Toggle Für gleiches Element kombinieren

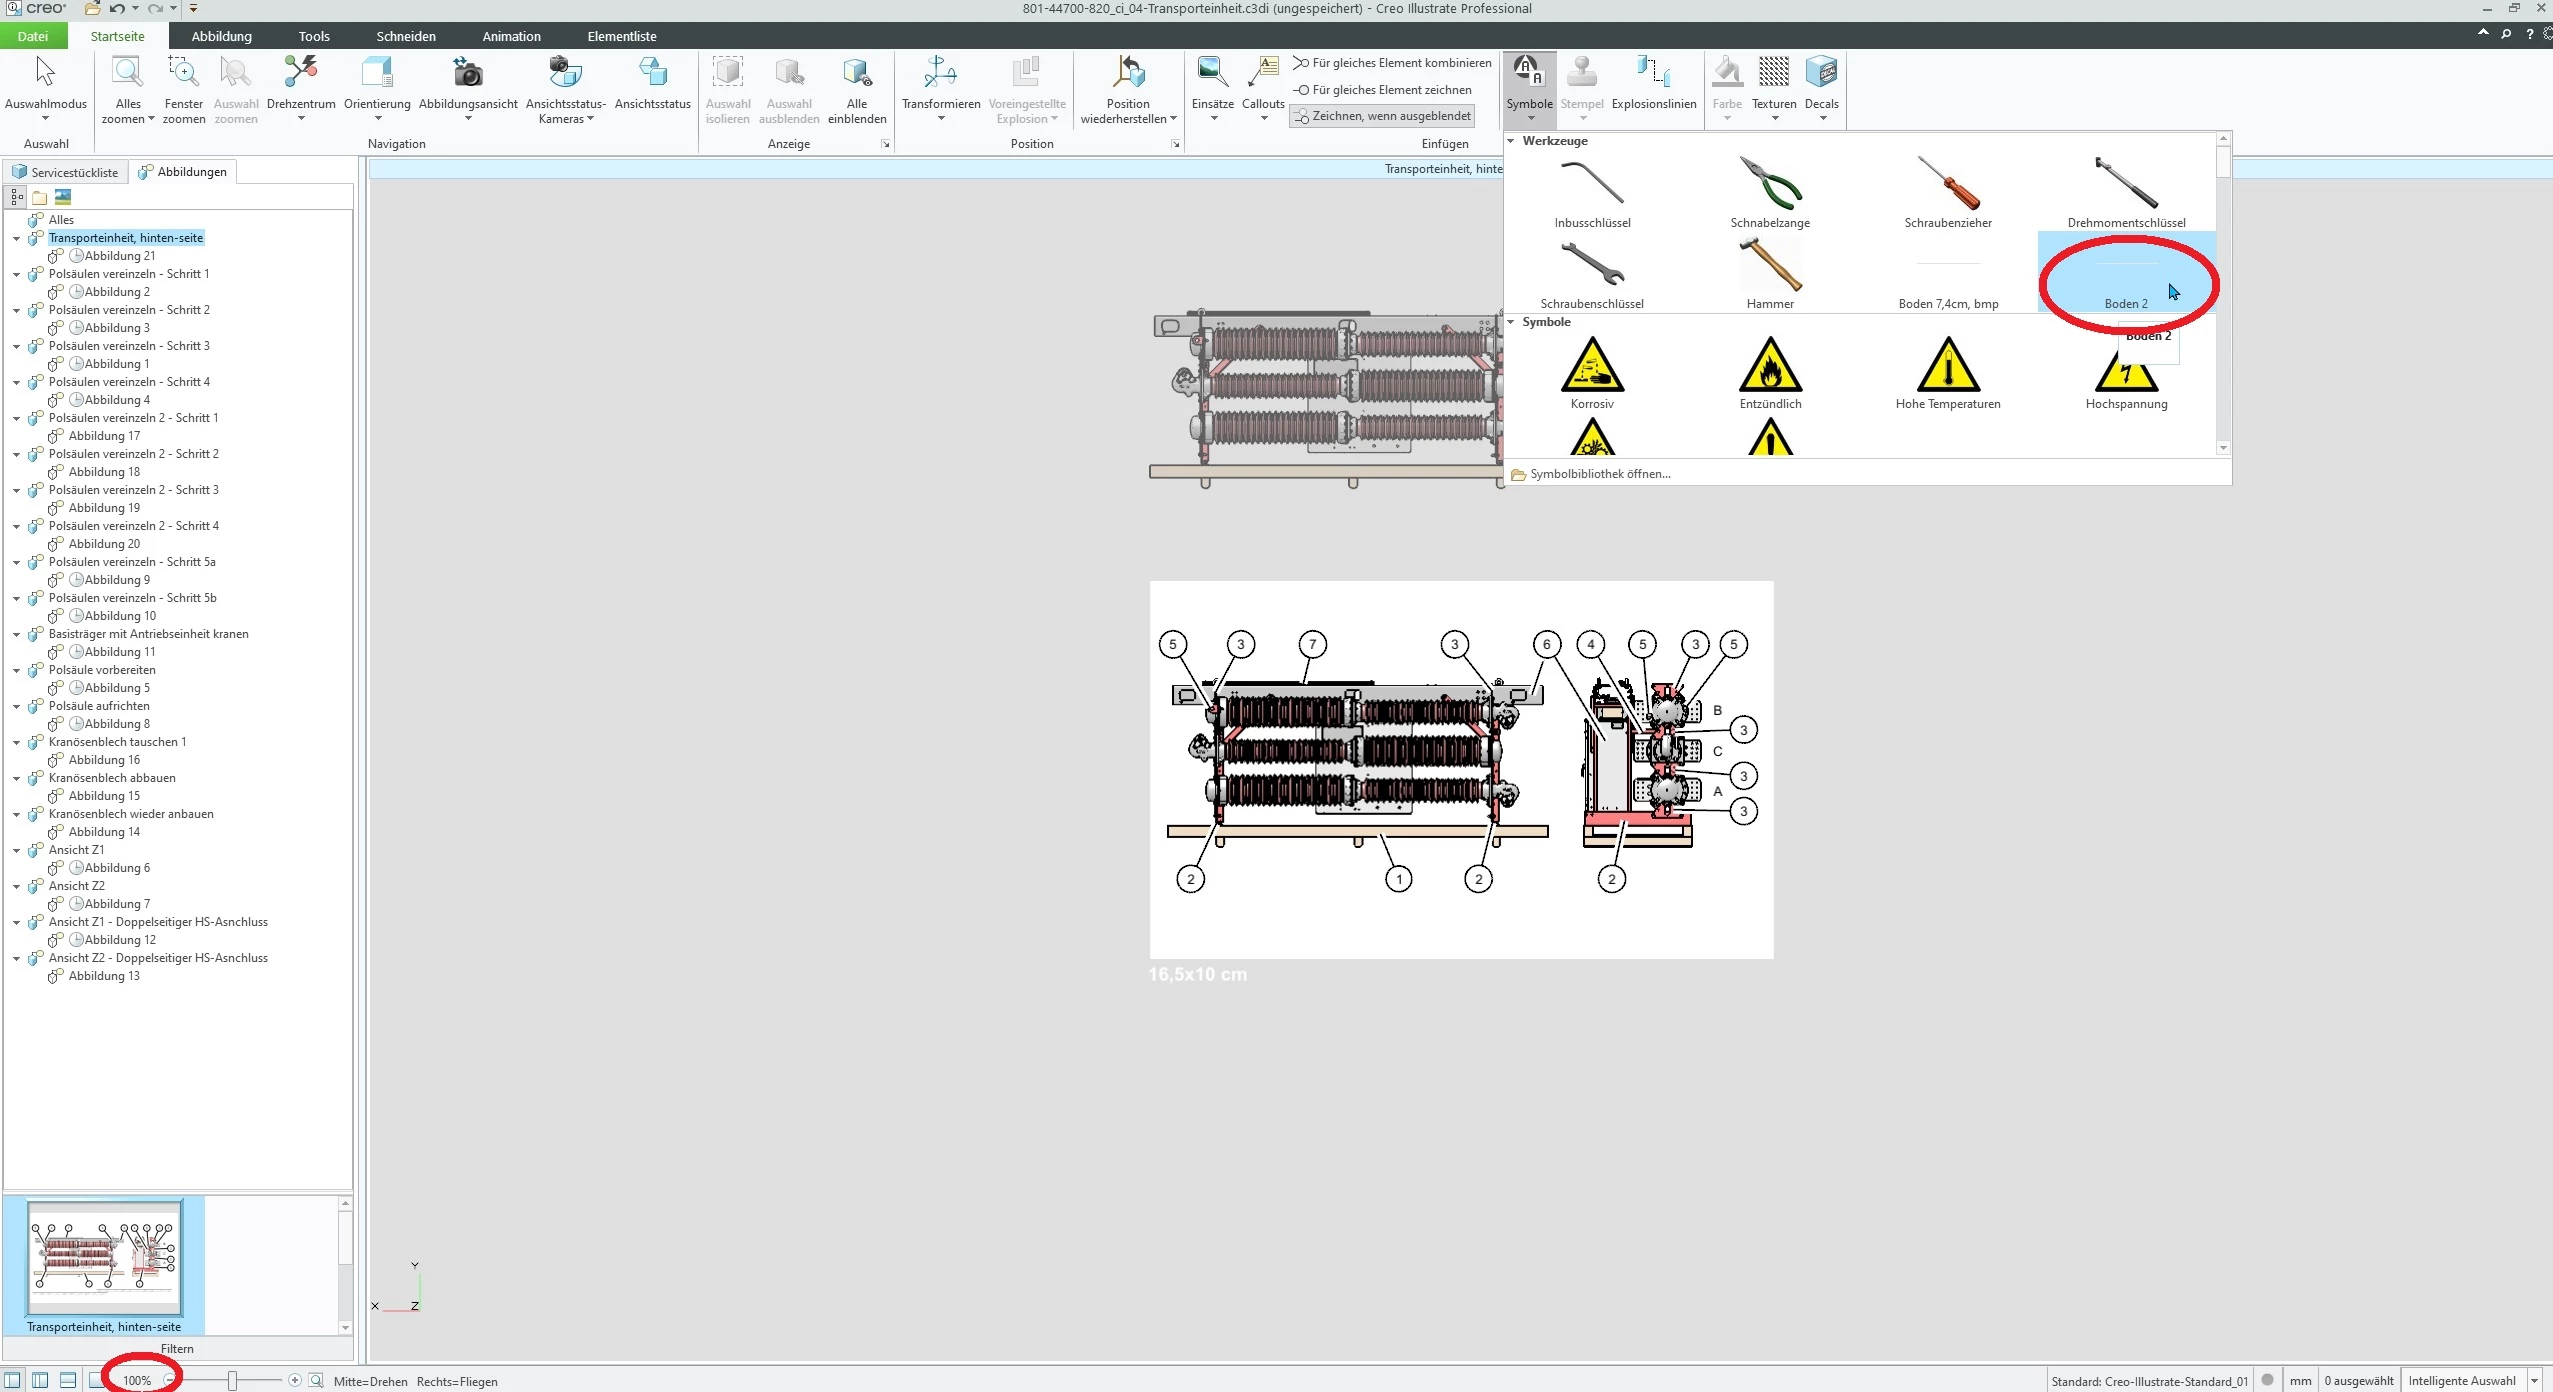tap(1392, 63)
